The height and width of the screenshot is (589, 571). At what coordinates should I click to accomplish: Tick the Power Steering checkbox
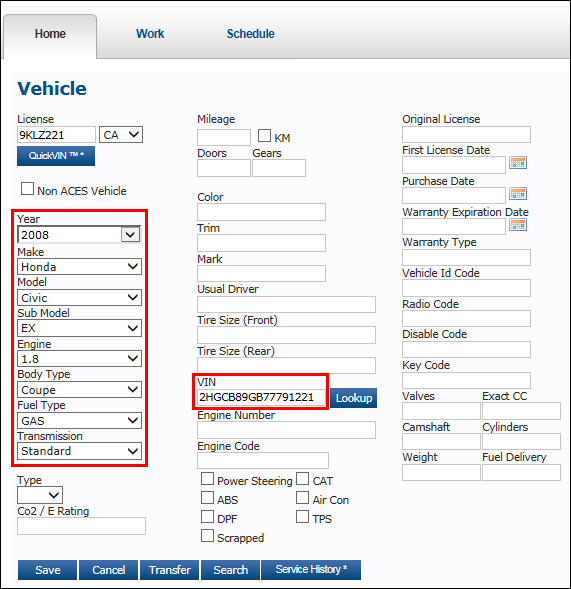pyautogui.click(x=207, y=479)
